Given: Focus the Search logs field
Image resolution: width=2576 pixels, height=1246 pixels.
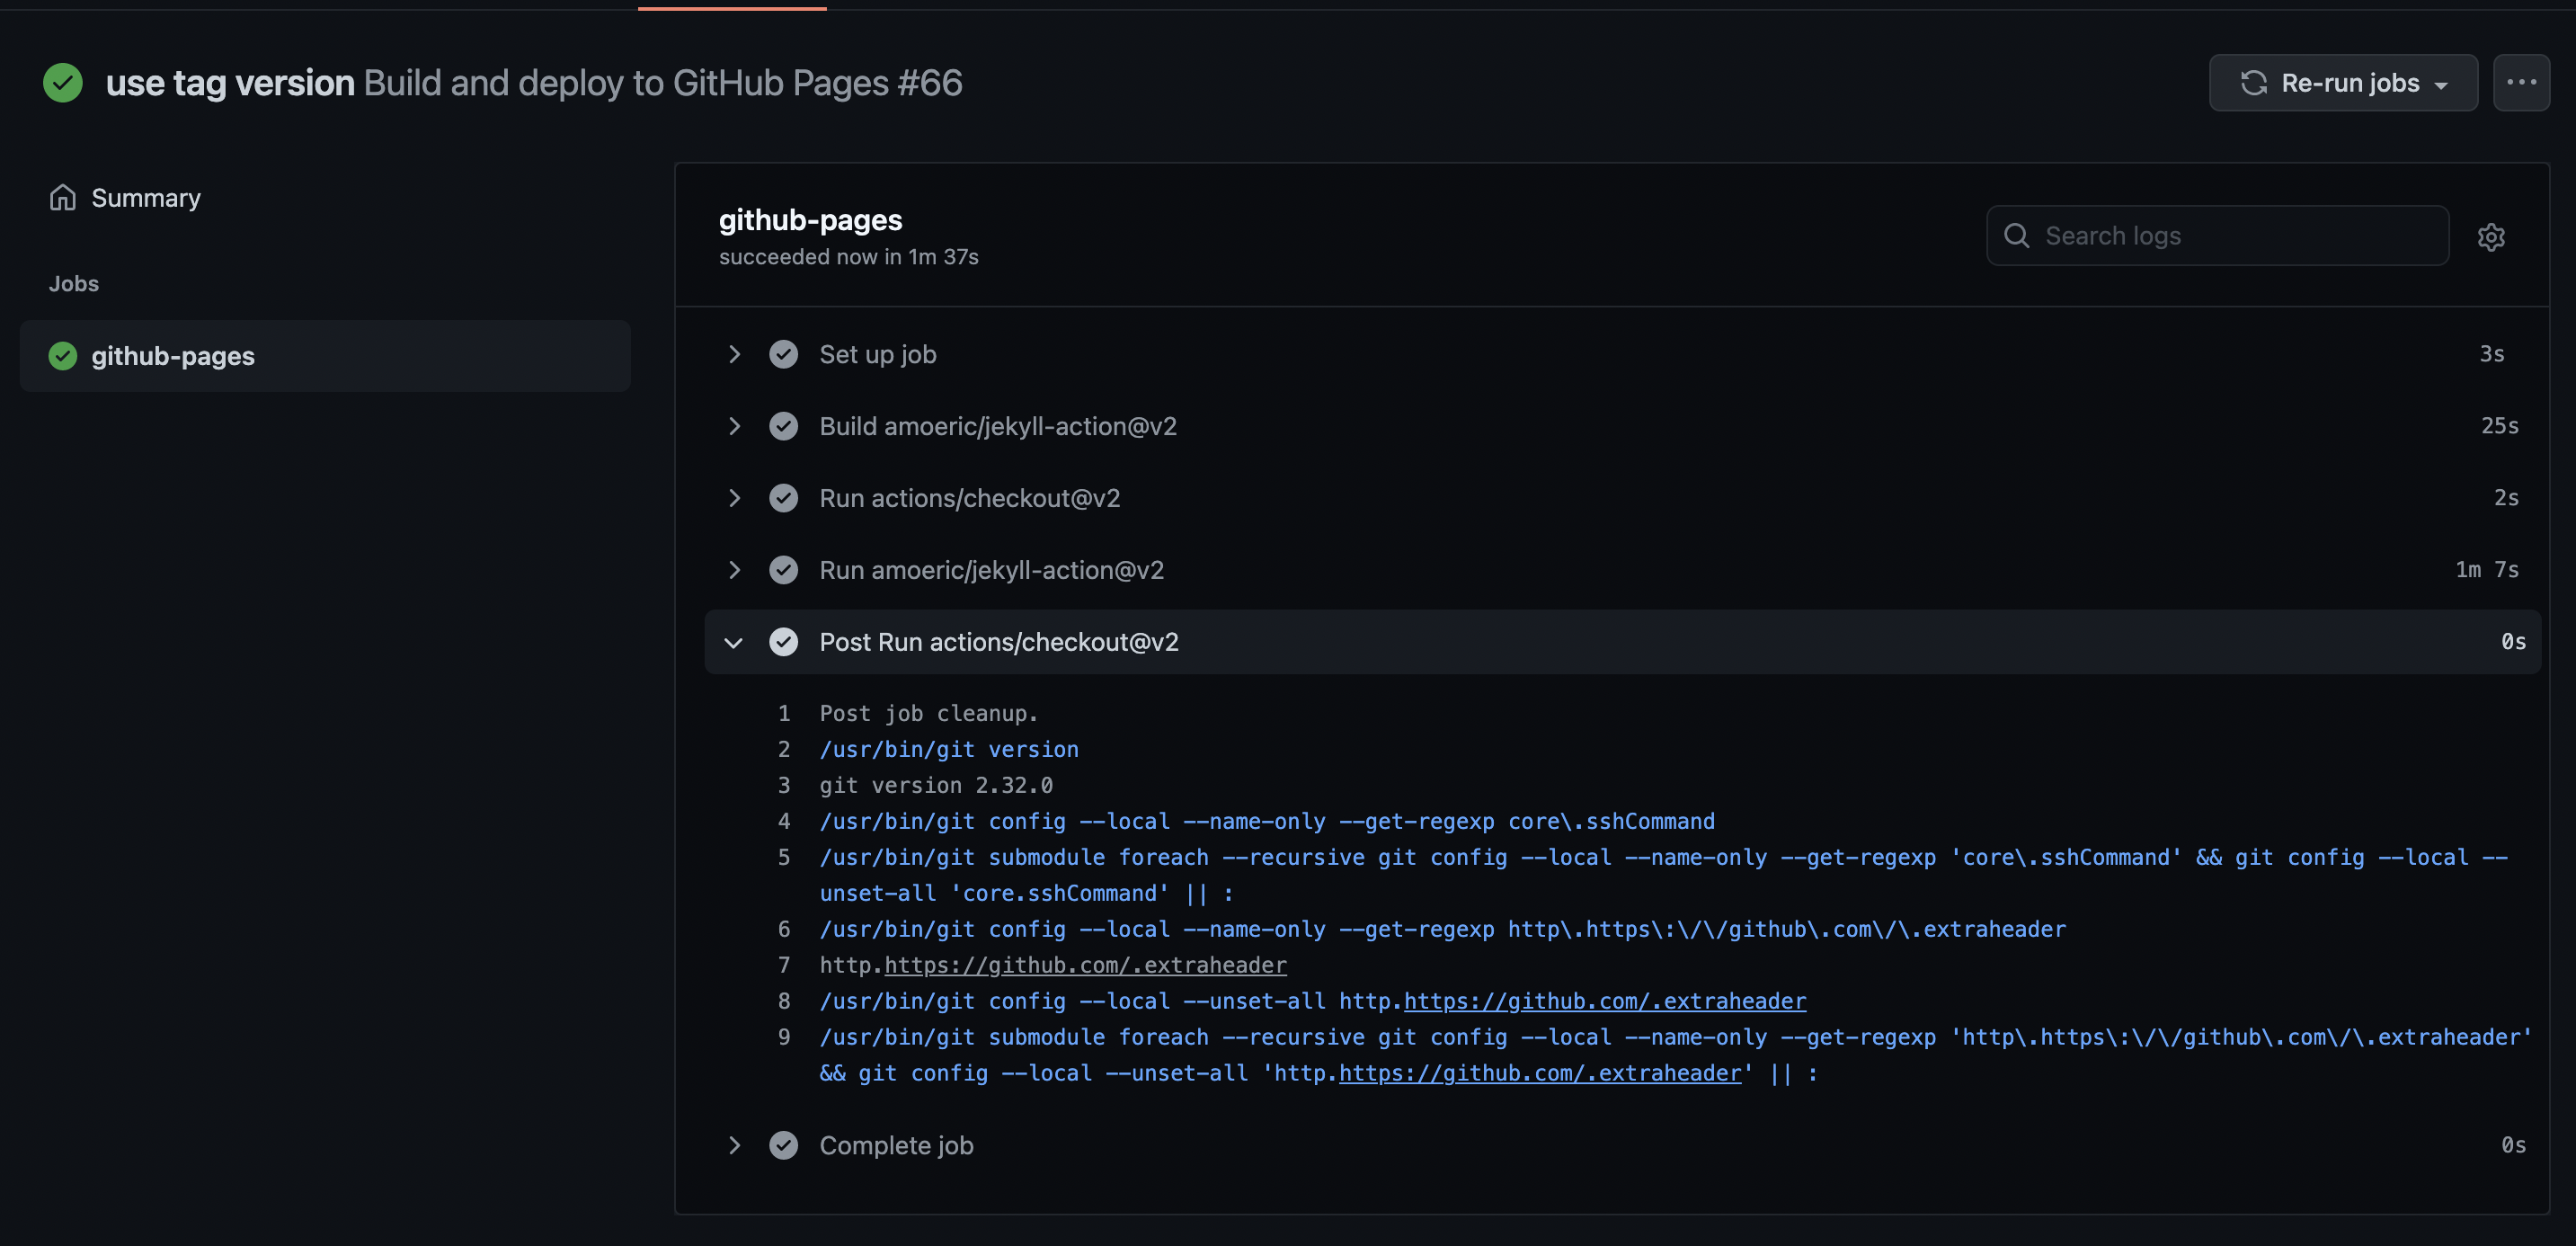Looking at the screenshot, I should (2217, 236).
